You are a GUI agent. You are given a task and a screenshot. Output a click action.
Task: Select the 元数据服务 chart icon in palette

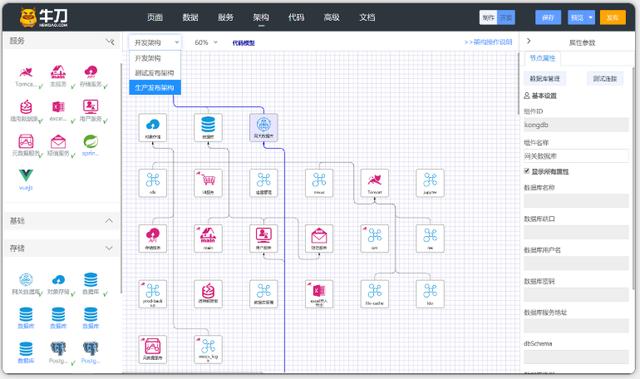click(26, 141)
